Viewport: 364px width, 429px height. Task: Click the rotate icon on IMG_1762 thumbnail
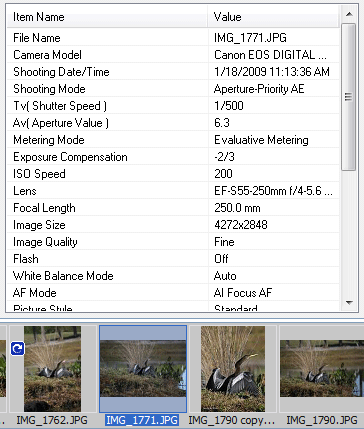(17, 349)
